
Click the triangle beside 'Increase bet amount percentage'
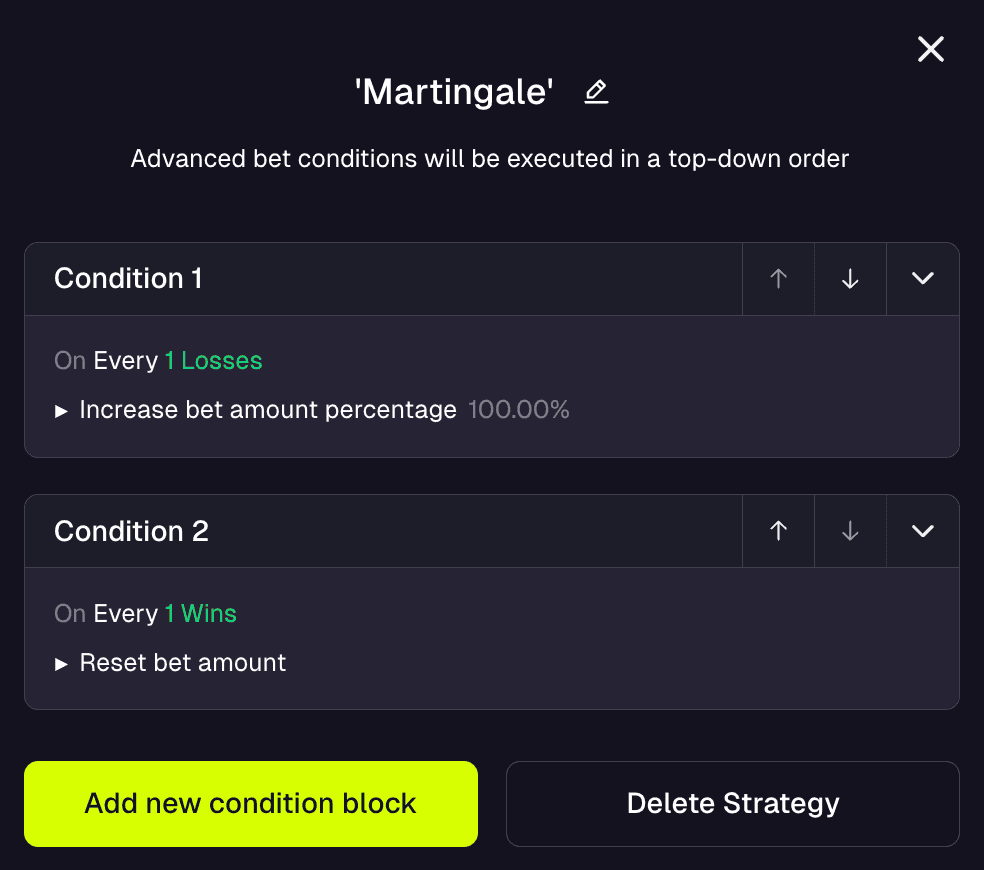[x=62, y=410]
